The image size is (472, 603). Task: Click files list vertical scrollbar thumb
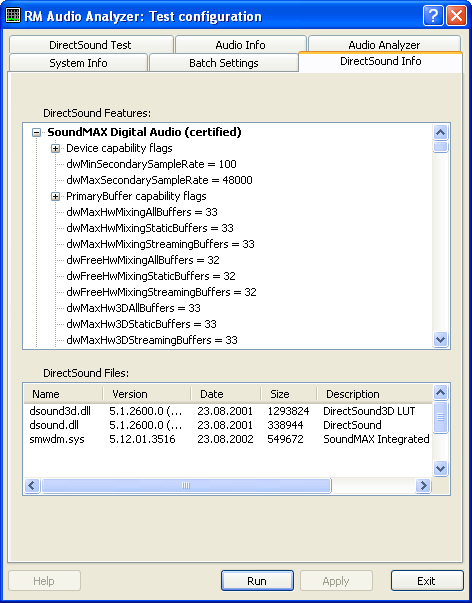[x=440, y=417]
